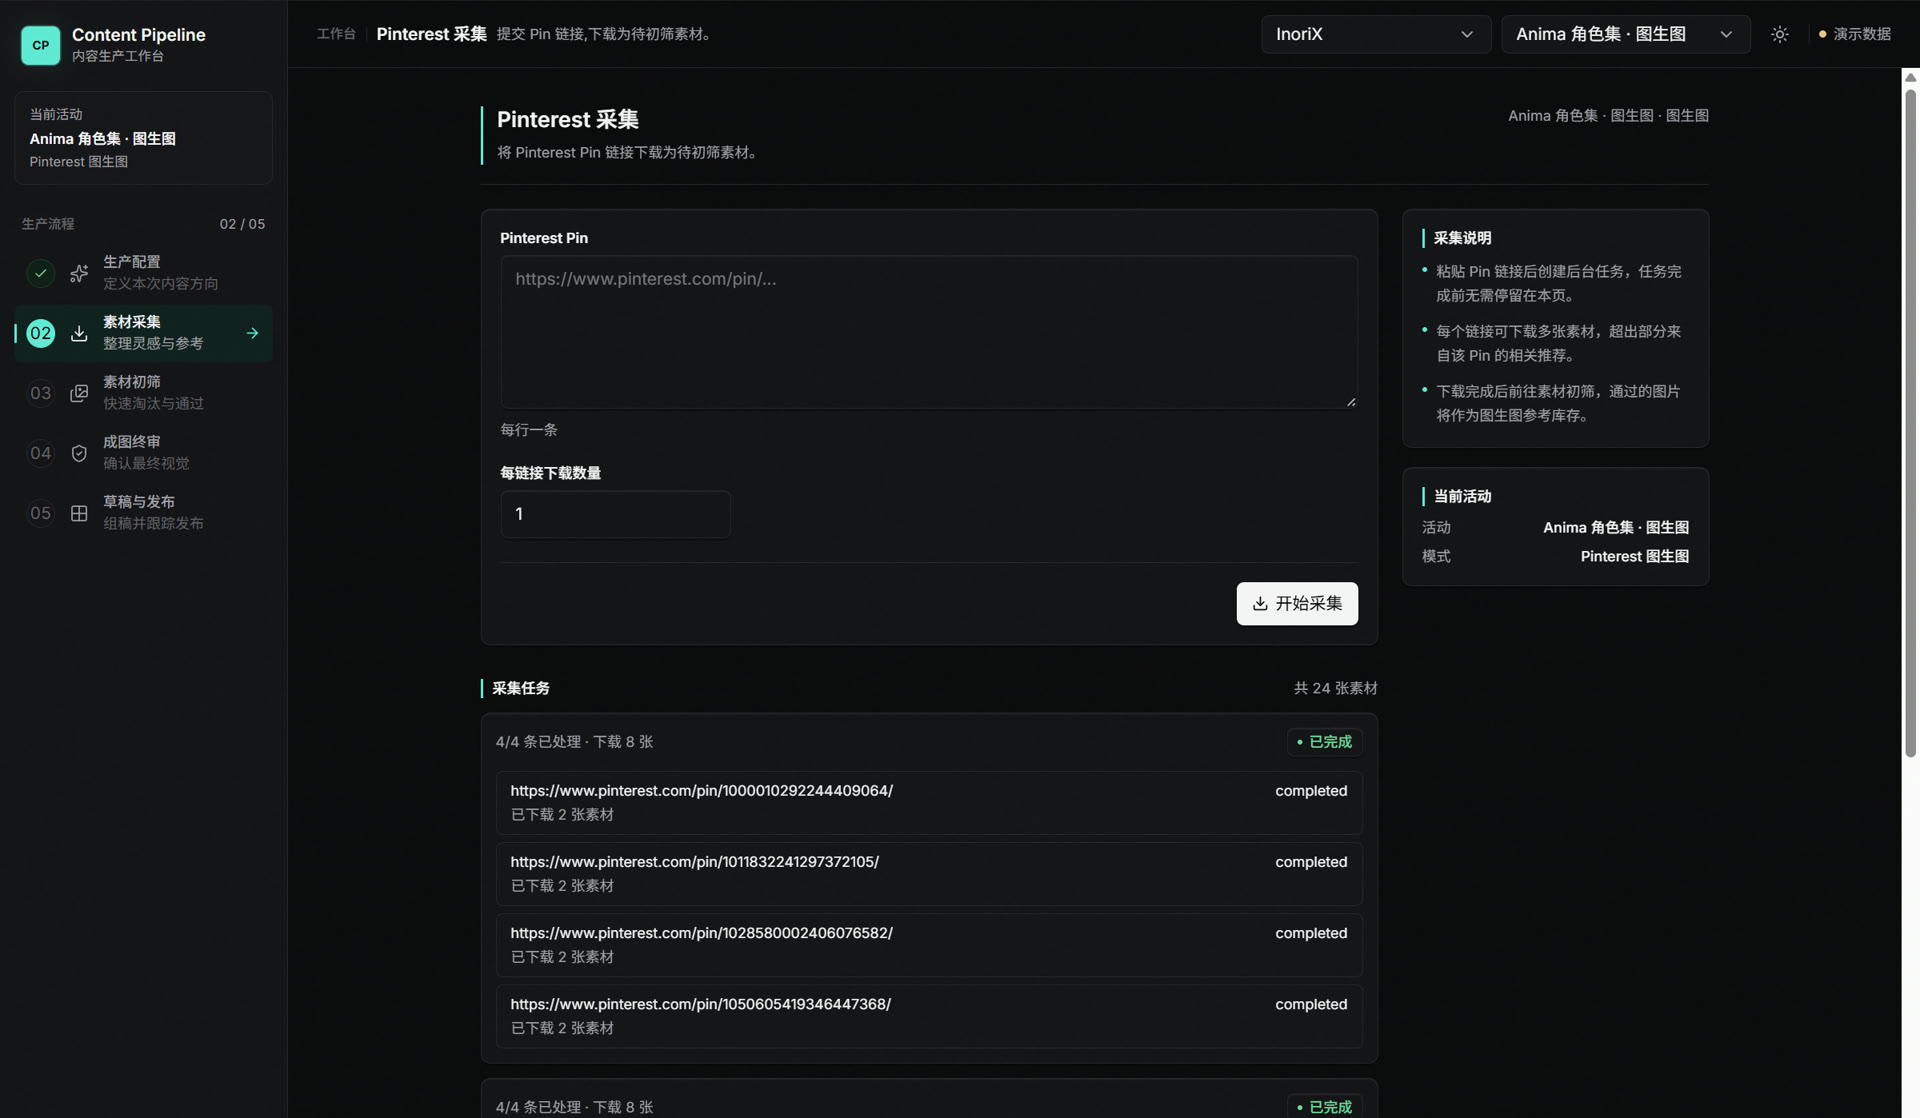1920x1118 pixels.
Task: Click the 02 step badge
Action: 41,333
